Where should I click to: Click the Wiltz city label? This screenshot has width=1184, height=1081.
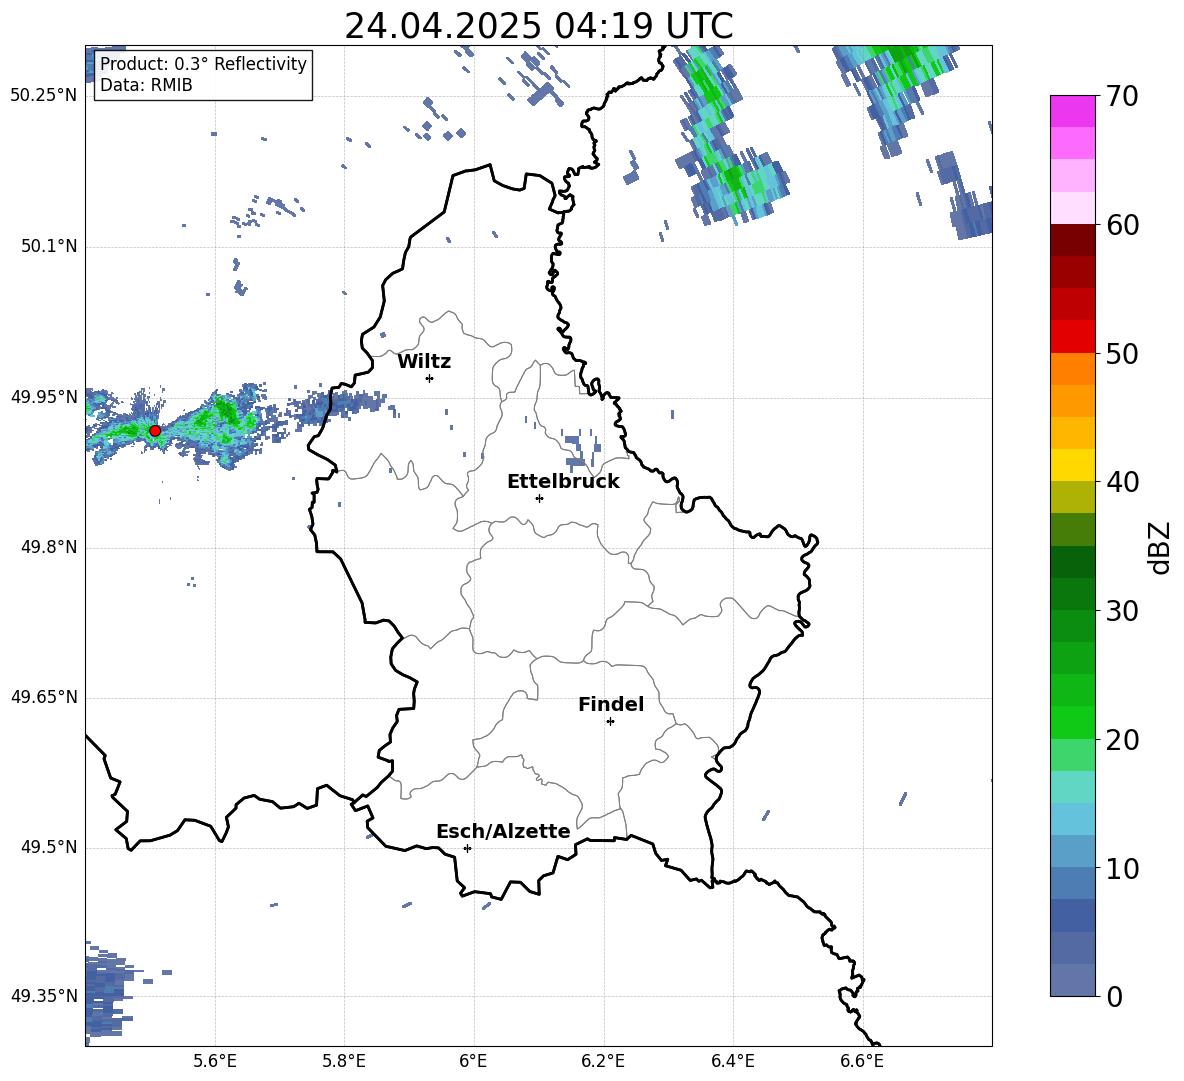pyautogui.click(x=424, y=362)
